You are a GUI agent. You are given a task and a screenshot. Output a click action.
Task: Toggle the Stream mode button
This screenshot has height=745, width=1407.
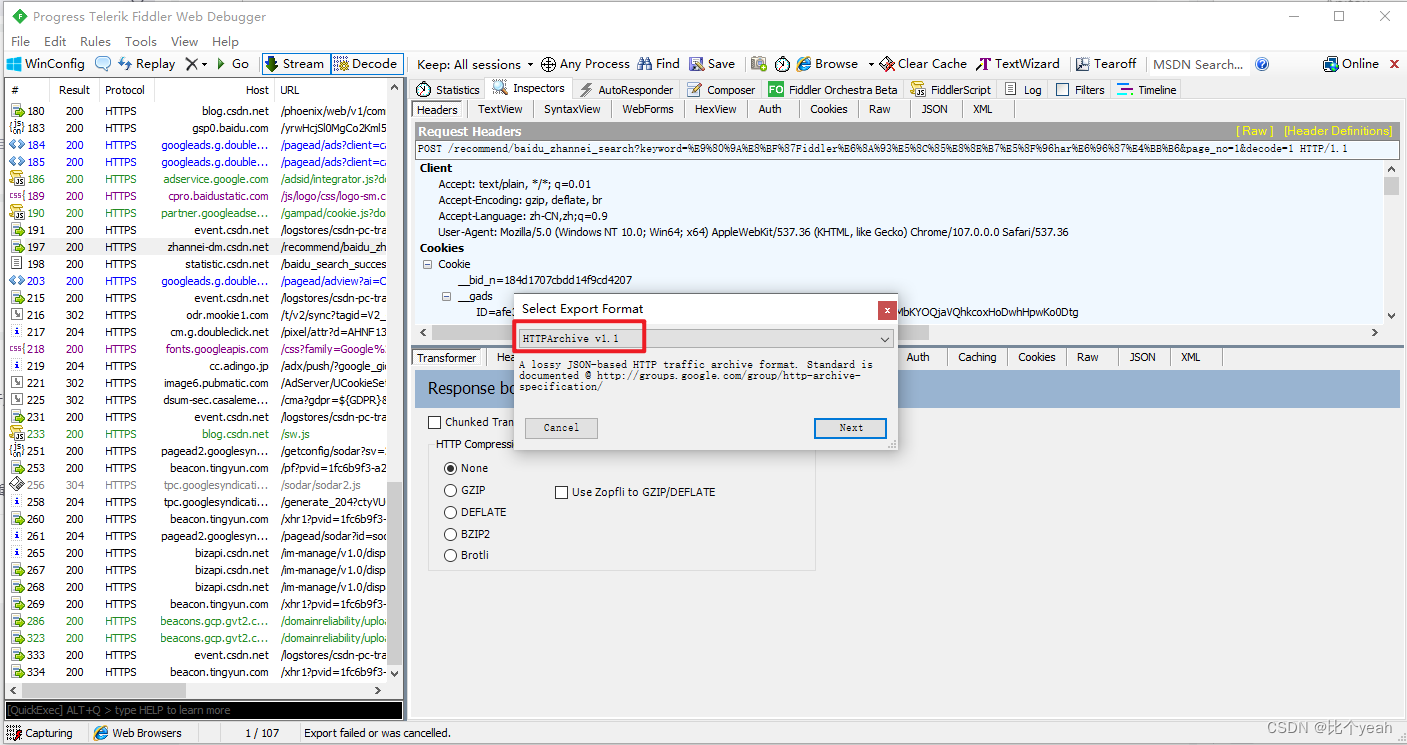click(x=296, y=63)
